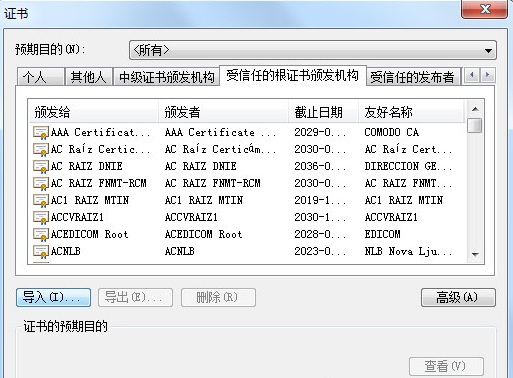Click issuer ACCVRAIZ1 in 颁发者 column
This screenshot has height=378, width=513.
(x=191, y=218)
